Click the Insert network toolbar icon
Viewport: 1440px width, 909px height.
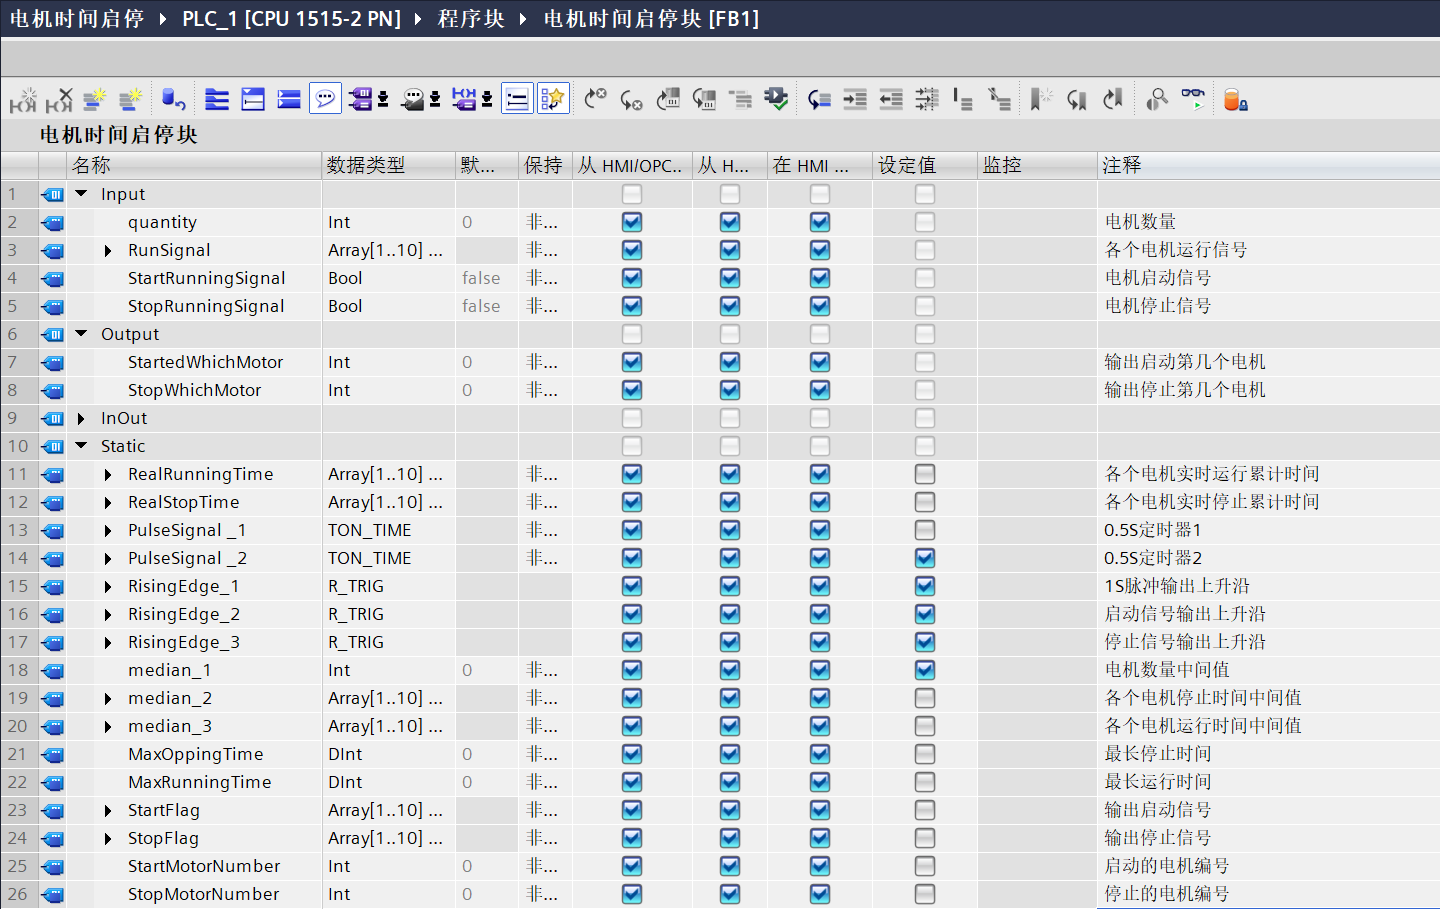(x=23, y=100)
